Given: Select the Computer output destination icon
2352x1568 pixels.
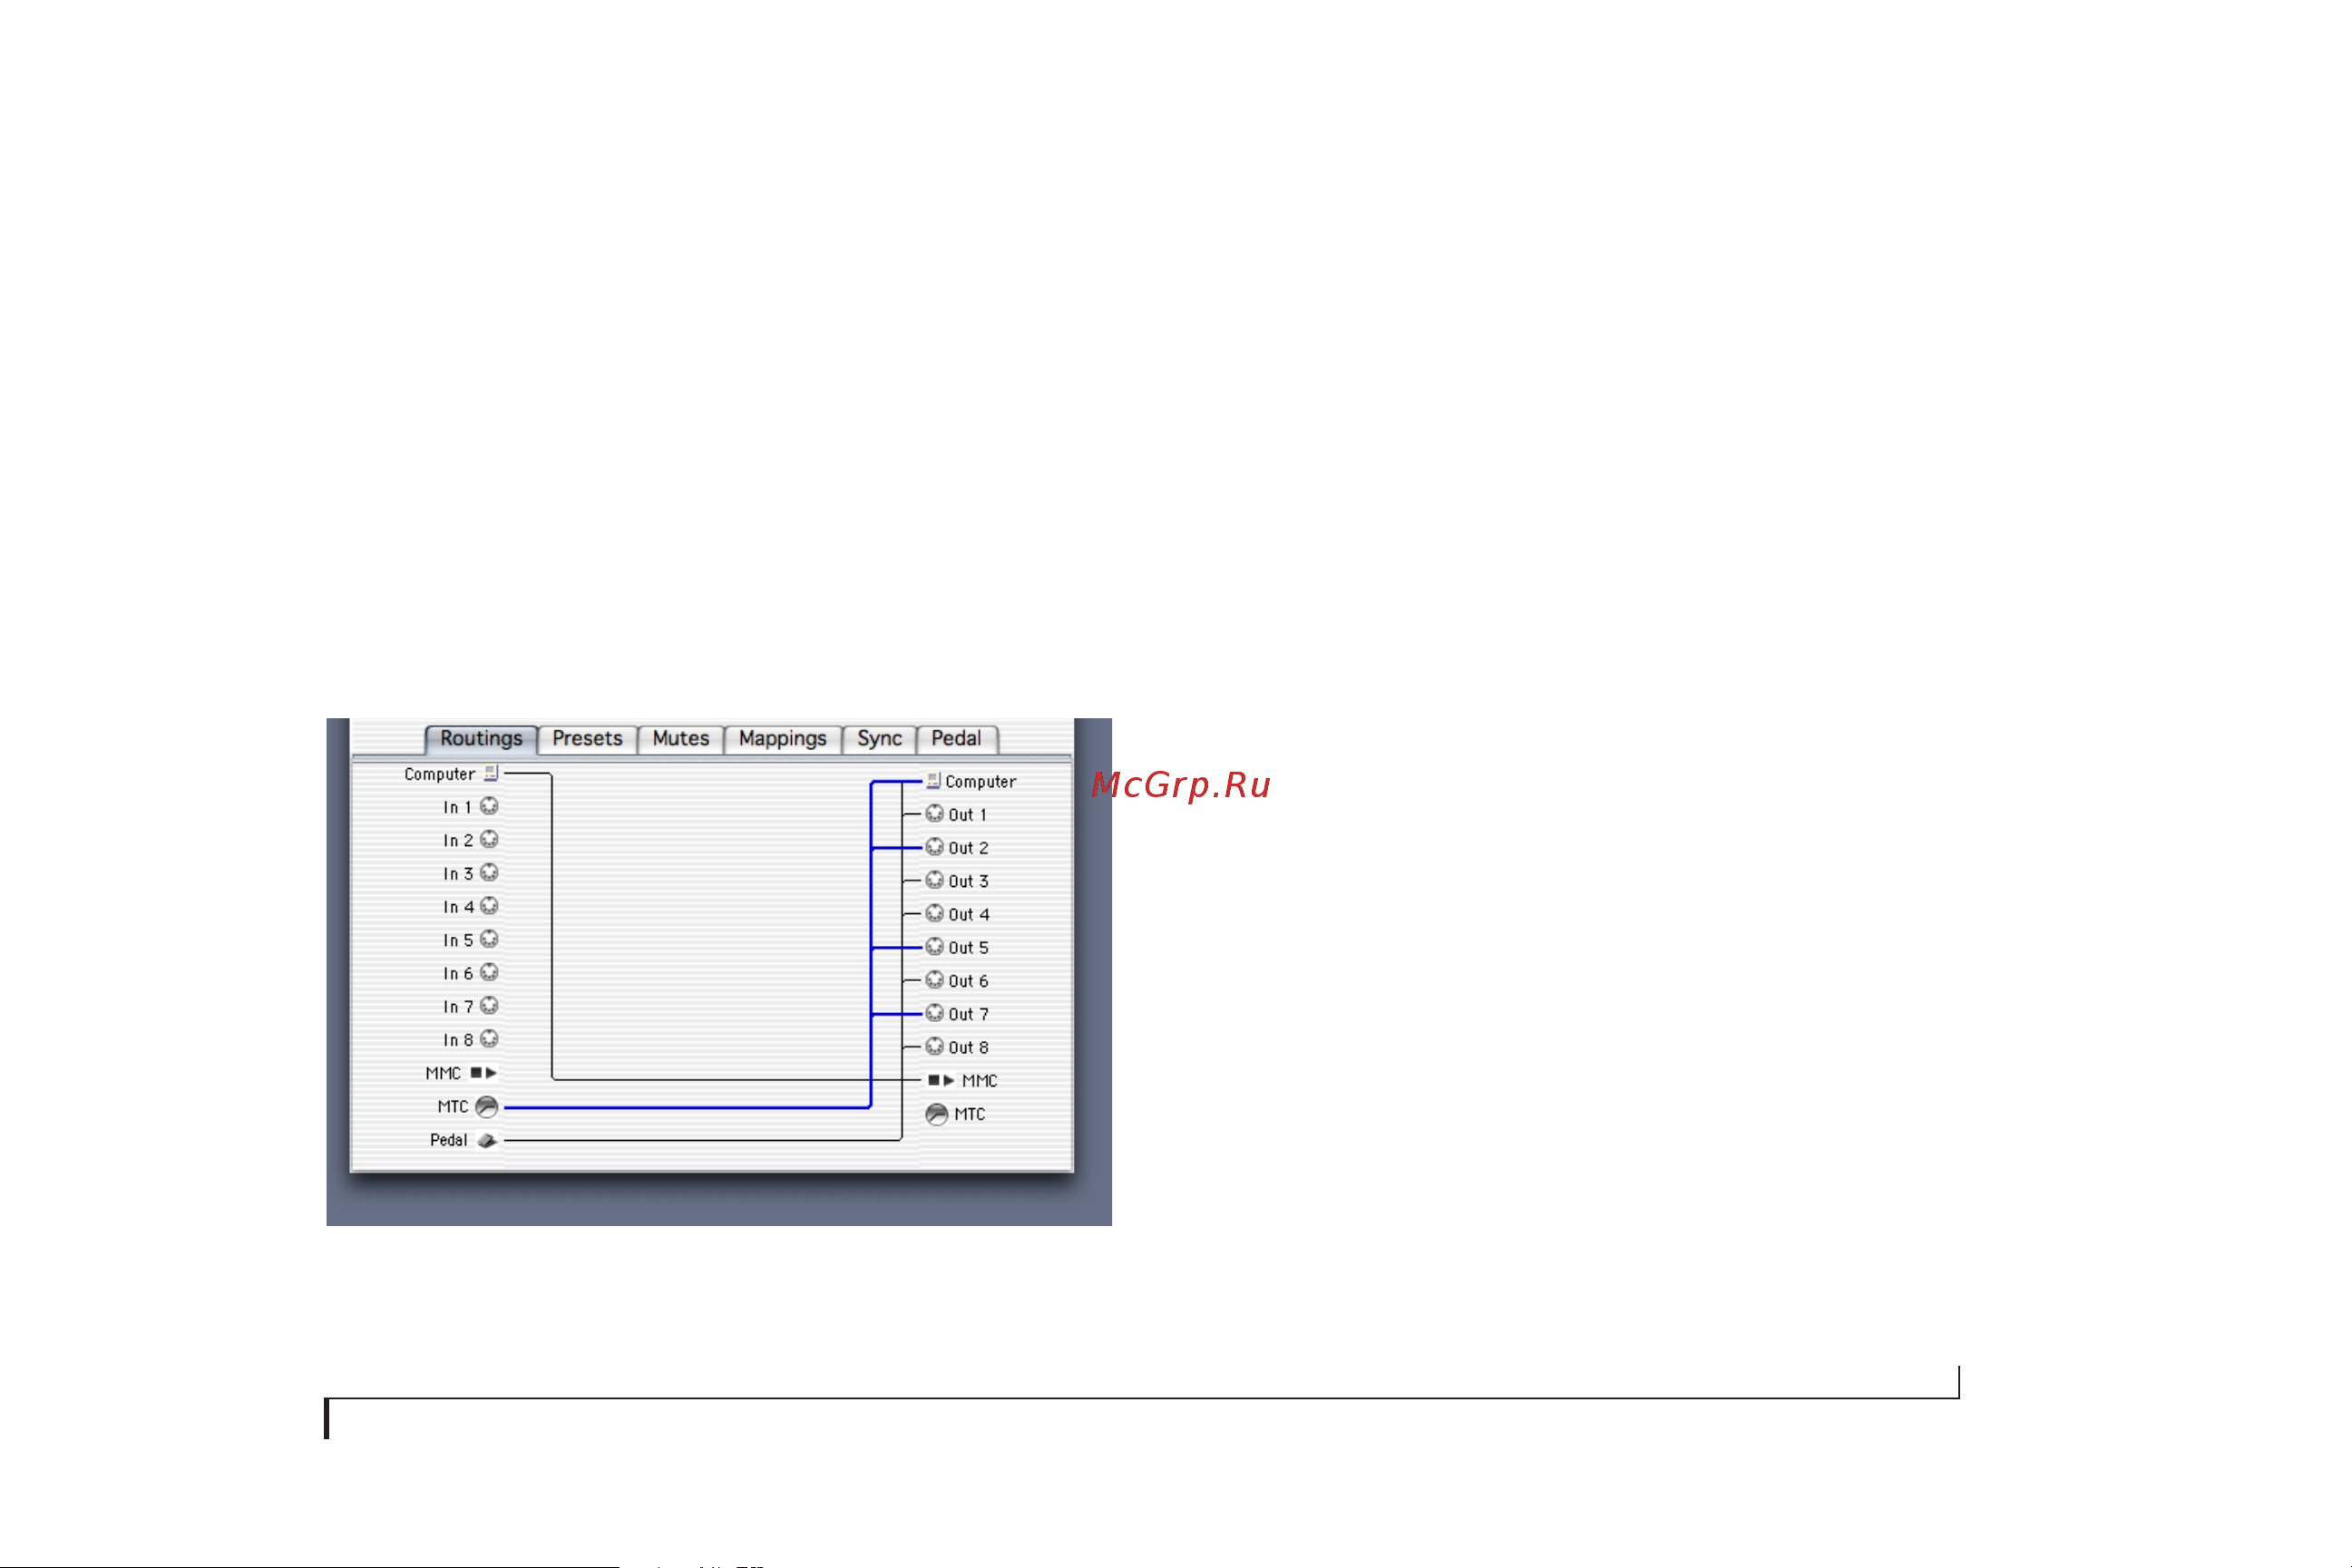Looking at the screenshot, I should click(x=933, y=780).
